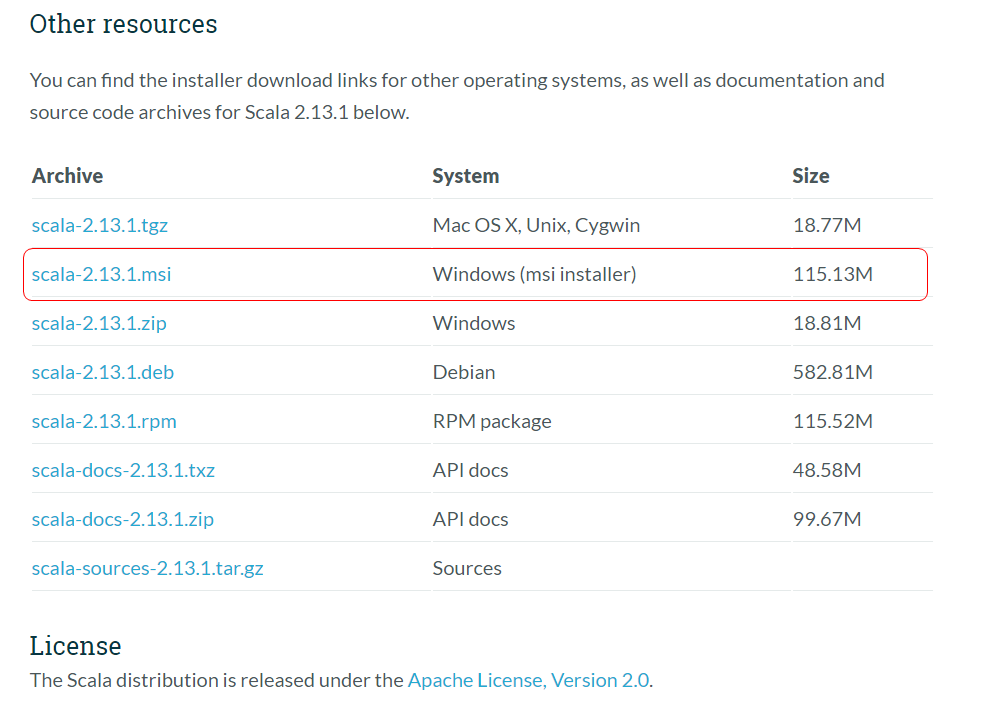Click 'API docs' in the txz row
Viewport: 993px width, 710px height.
click(470, 471)
